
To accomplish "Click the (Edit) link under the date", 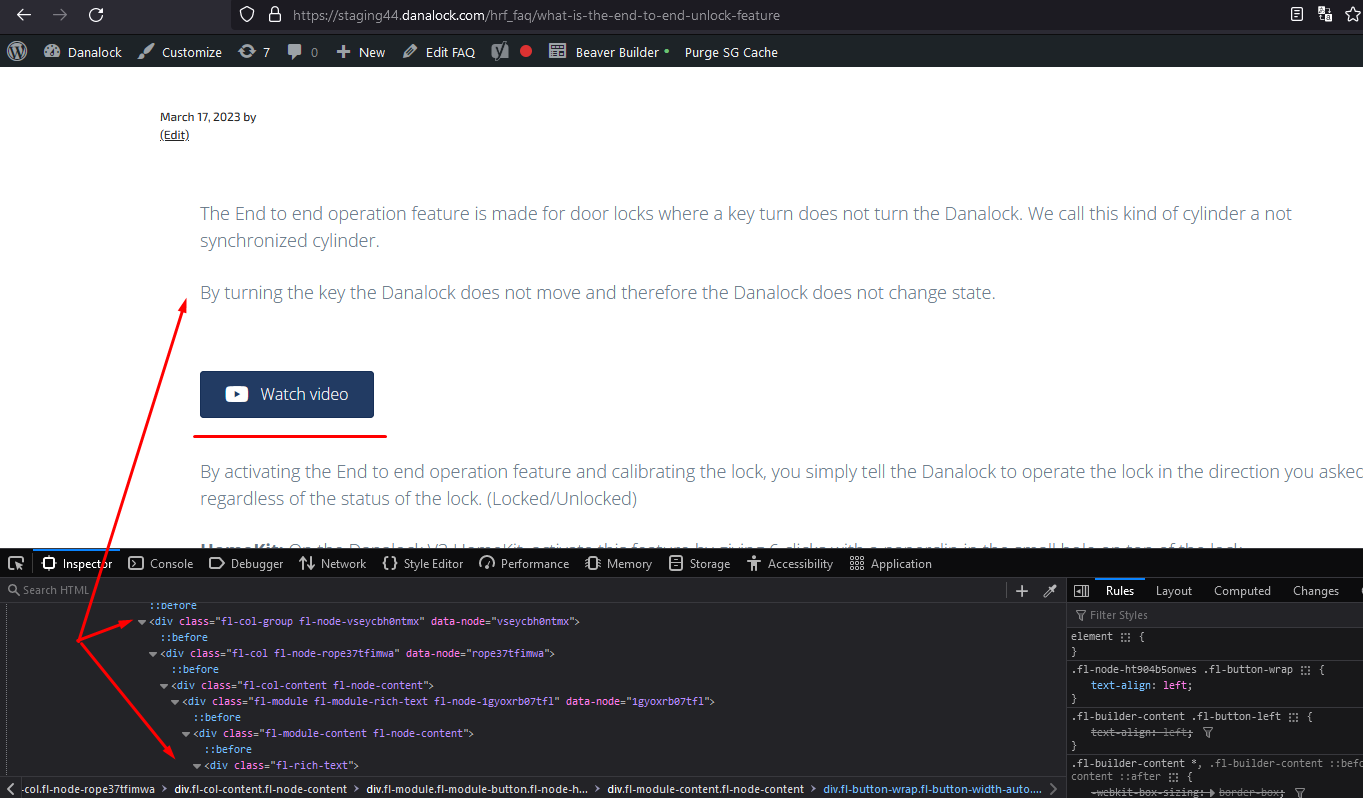I will [174, 135].
